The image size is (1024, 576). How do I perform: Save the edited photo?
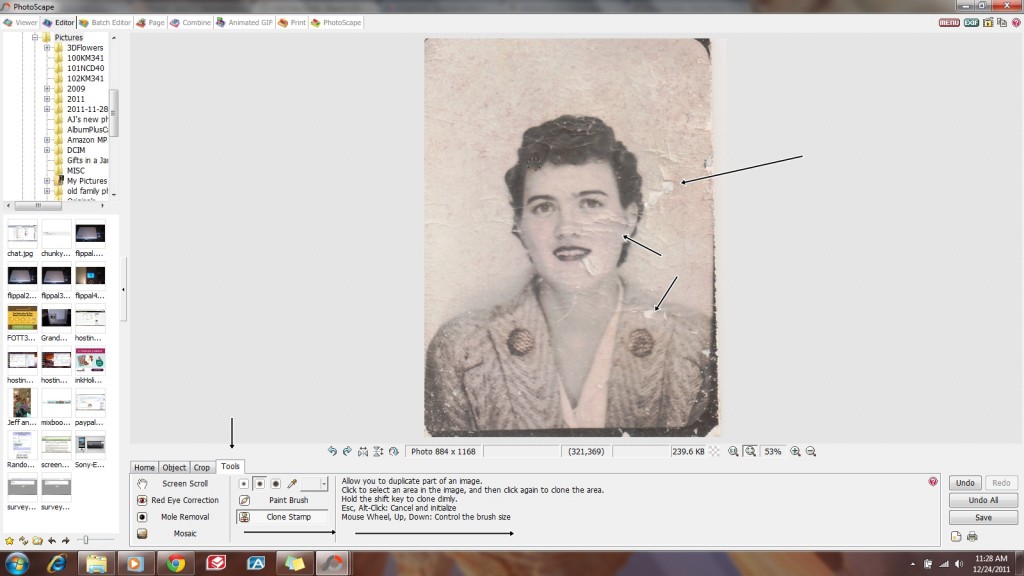[982, 517]
